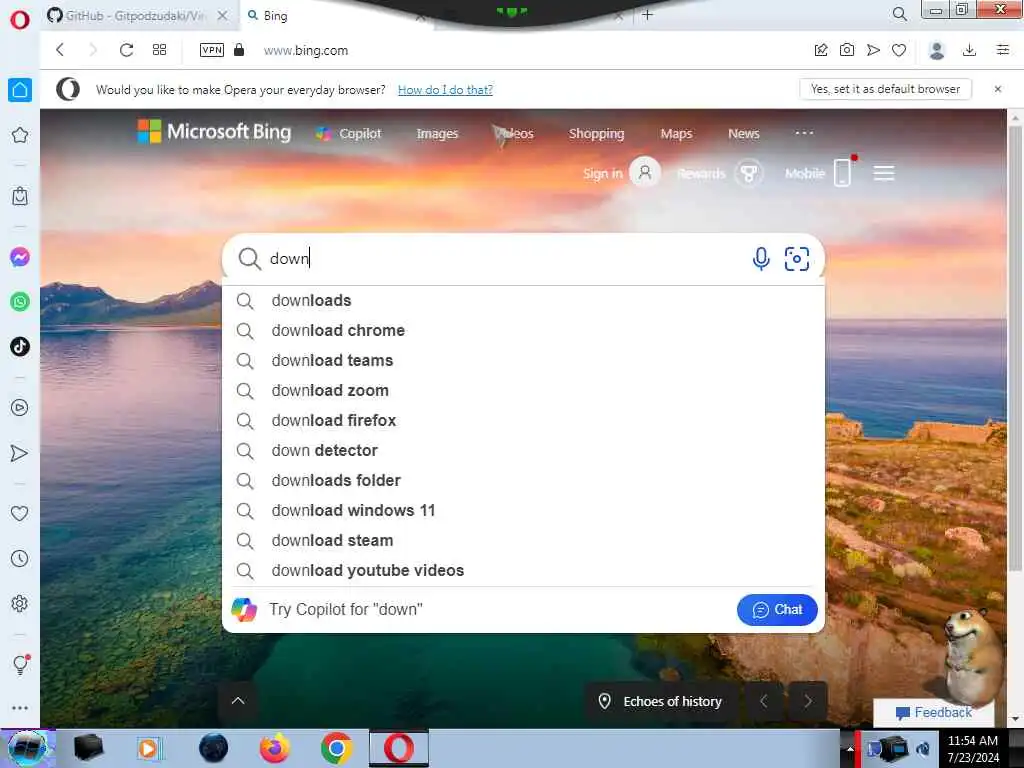This screenshot has width=1024, height=768.
Task: Open sidebar three-dot more options
Action: click(x=20, y=708)
